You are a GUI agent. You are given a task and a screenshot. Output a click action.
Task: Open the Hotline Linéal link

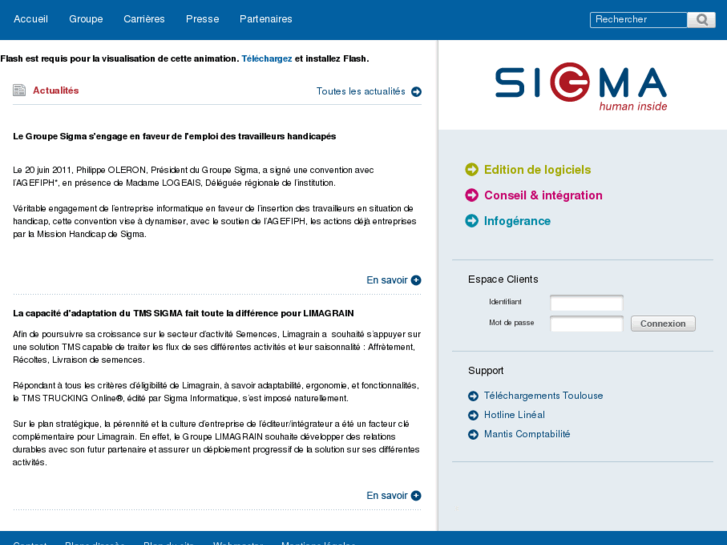pos(514,415)
